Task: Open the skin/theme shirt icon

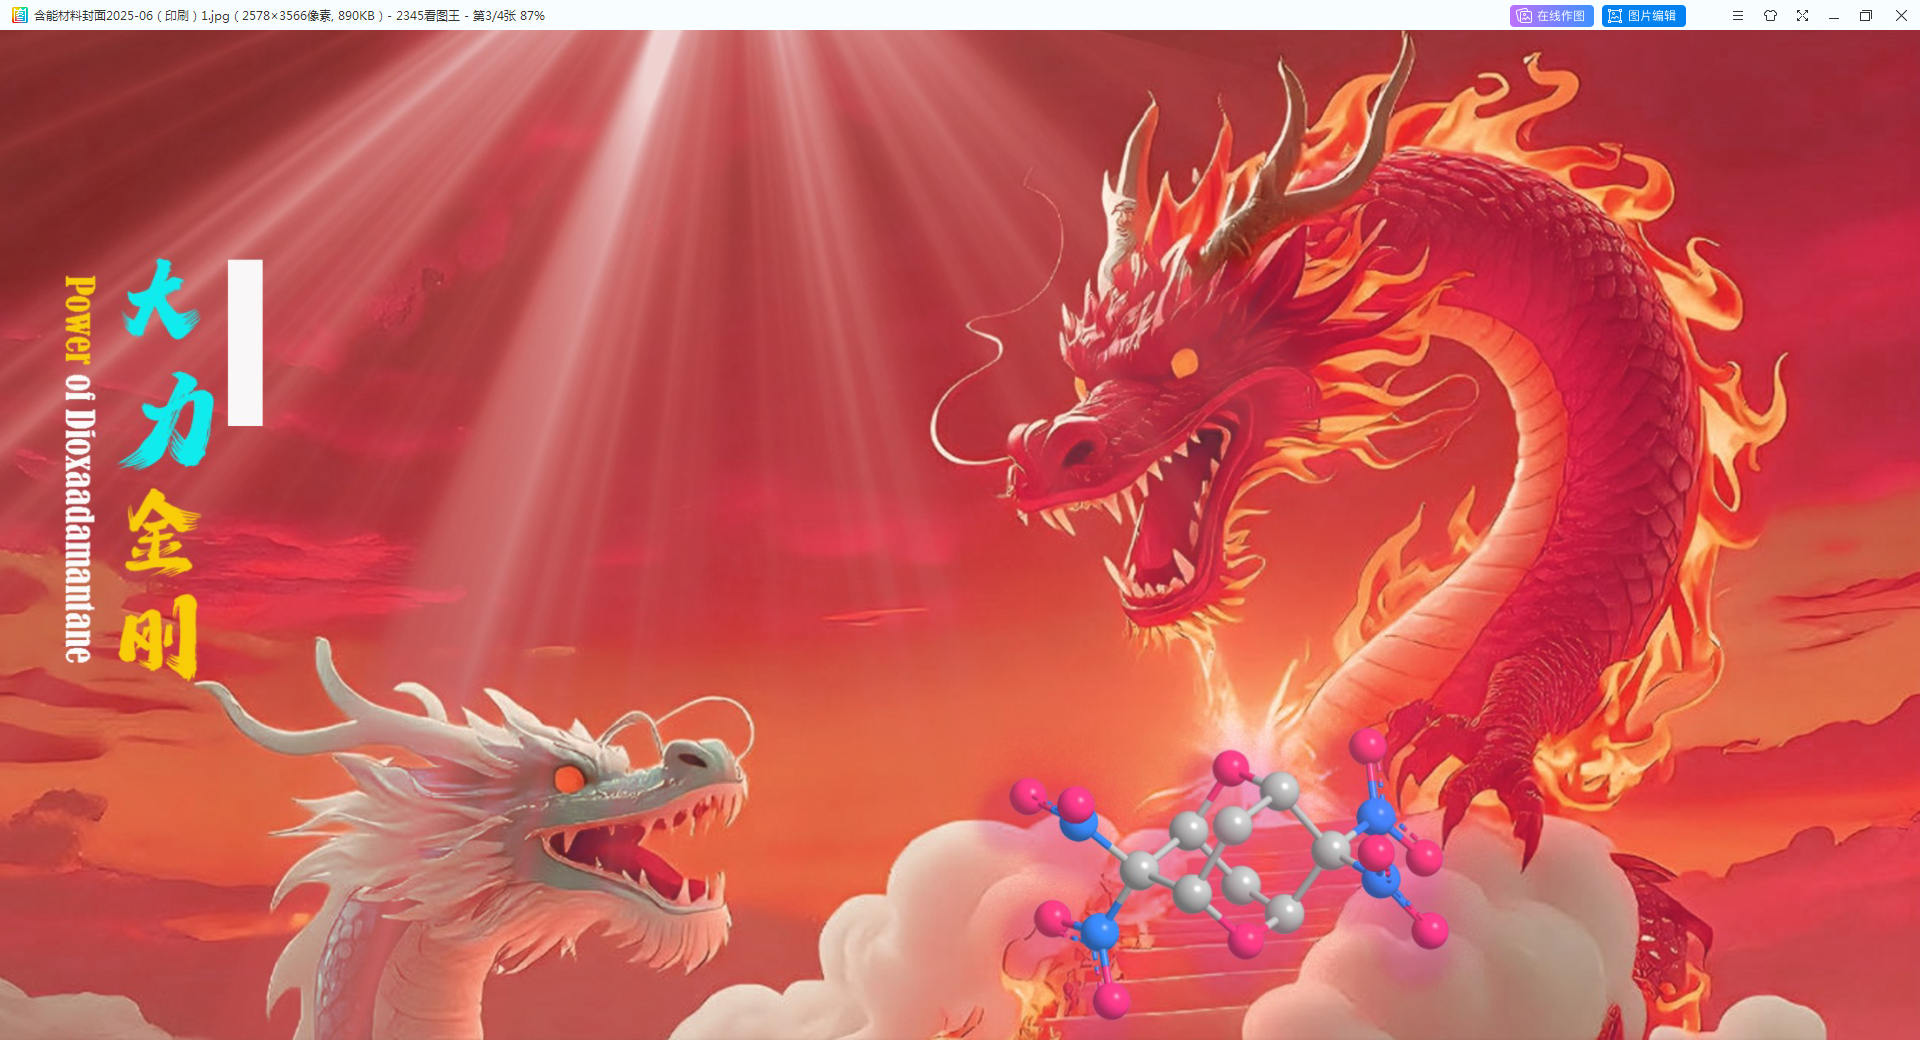Action: [x=1770, y=16]
